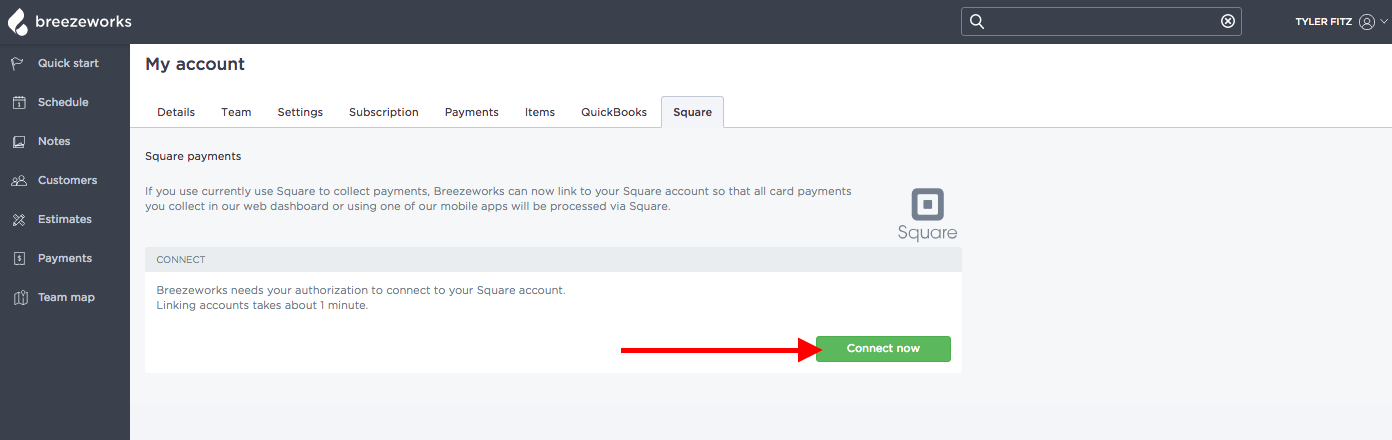Click the Square logo image

pyautogui.click(x=927, y=214)
